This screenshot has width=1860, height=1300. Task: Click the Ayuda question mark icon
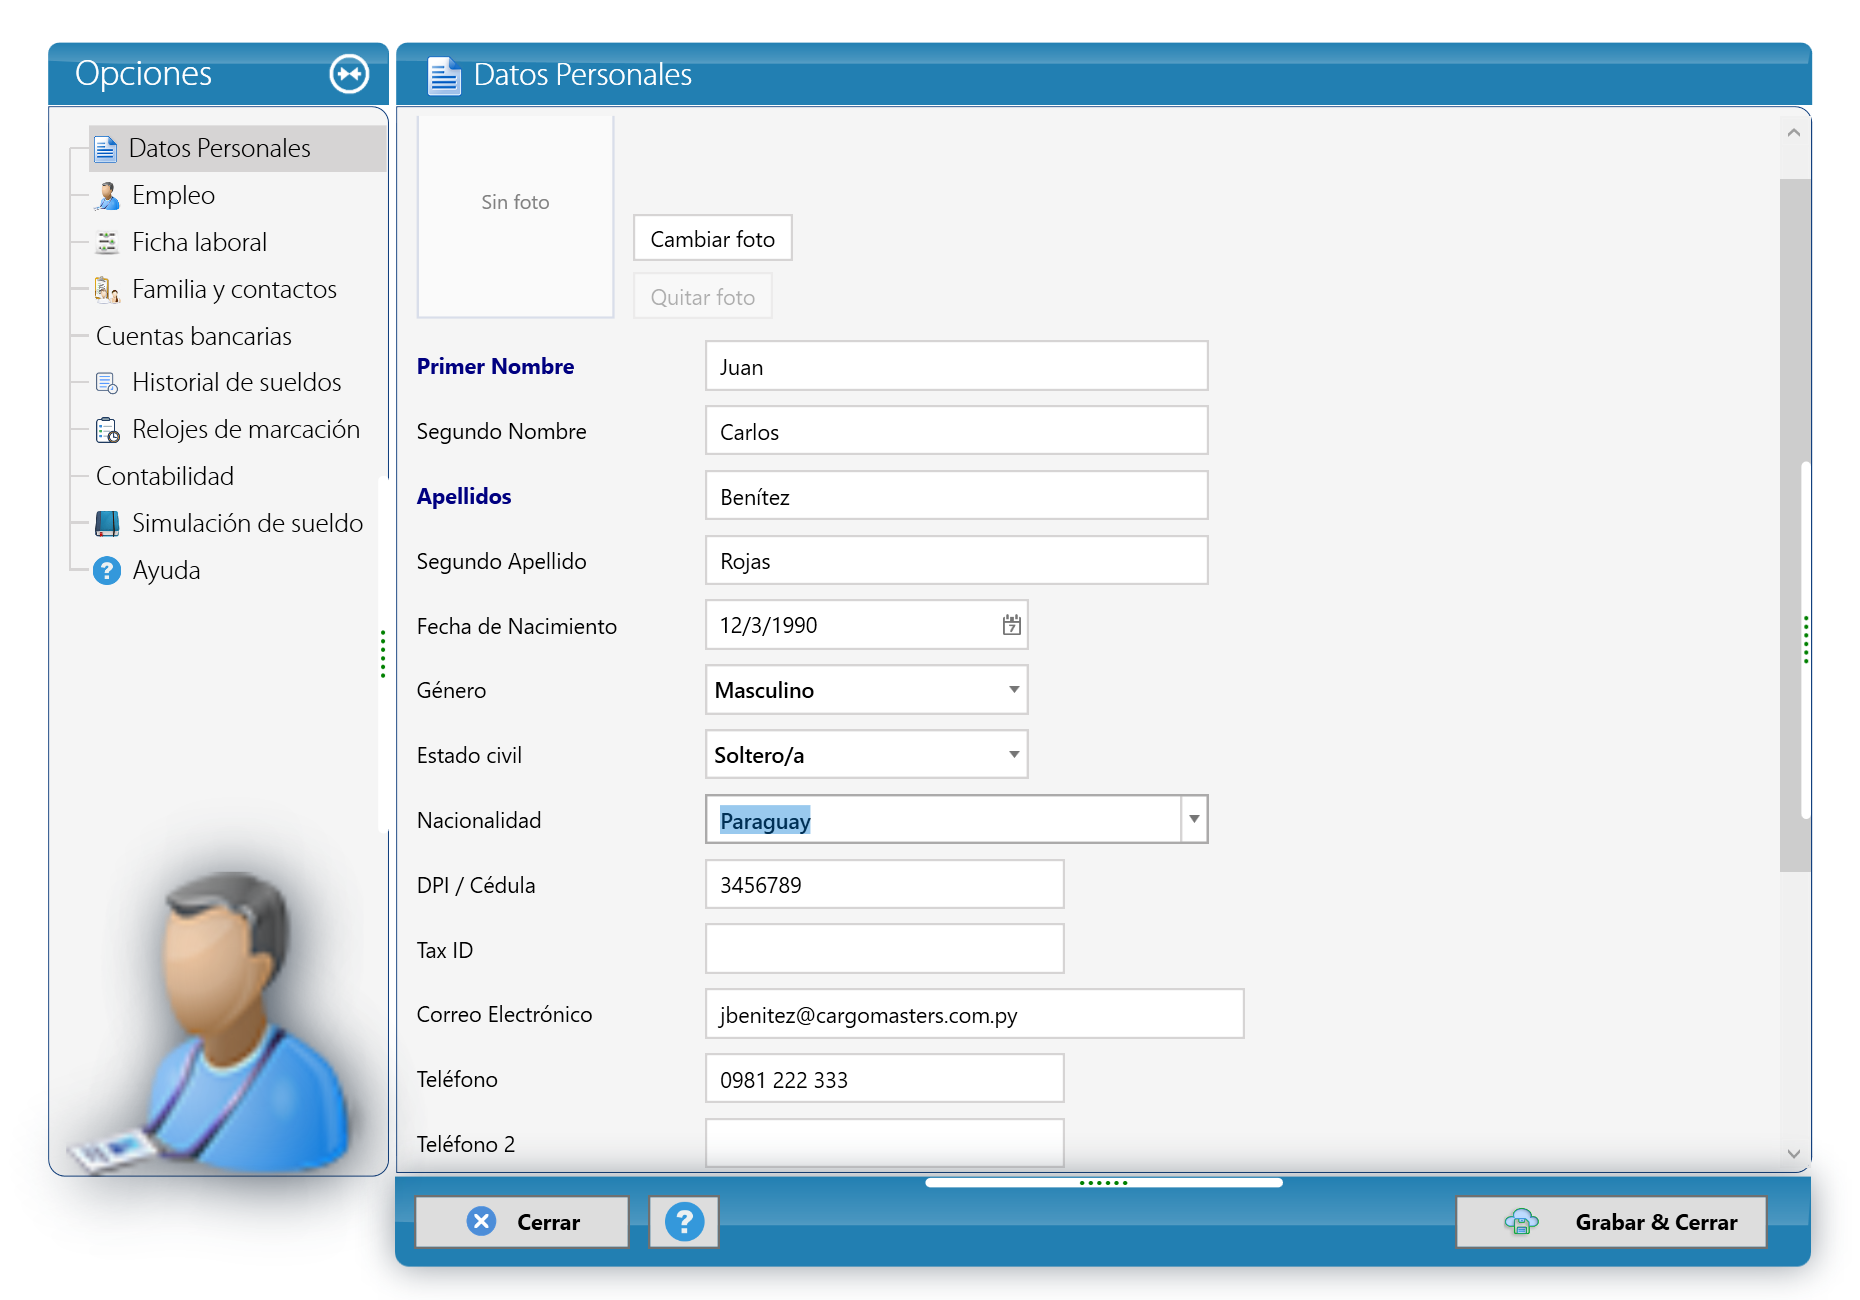pyautogui.click(x=107, y=571)
